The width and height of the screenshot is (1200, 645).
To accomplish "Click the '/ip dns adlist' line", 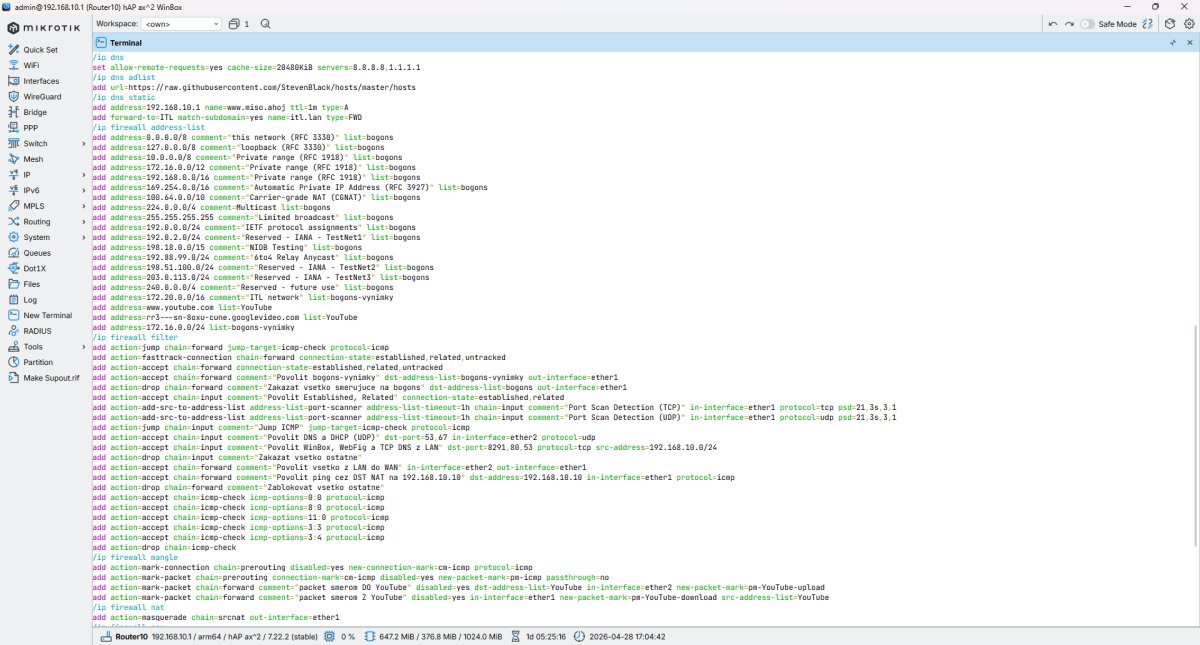I will click(124, 76).
